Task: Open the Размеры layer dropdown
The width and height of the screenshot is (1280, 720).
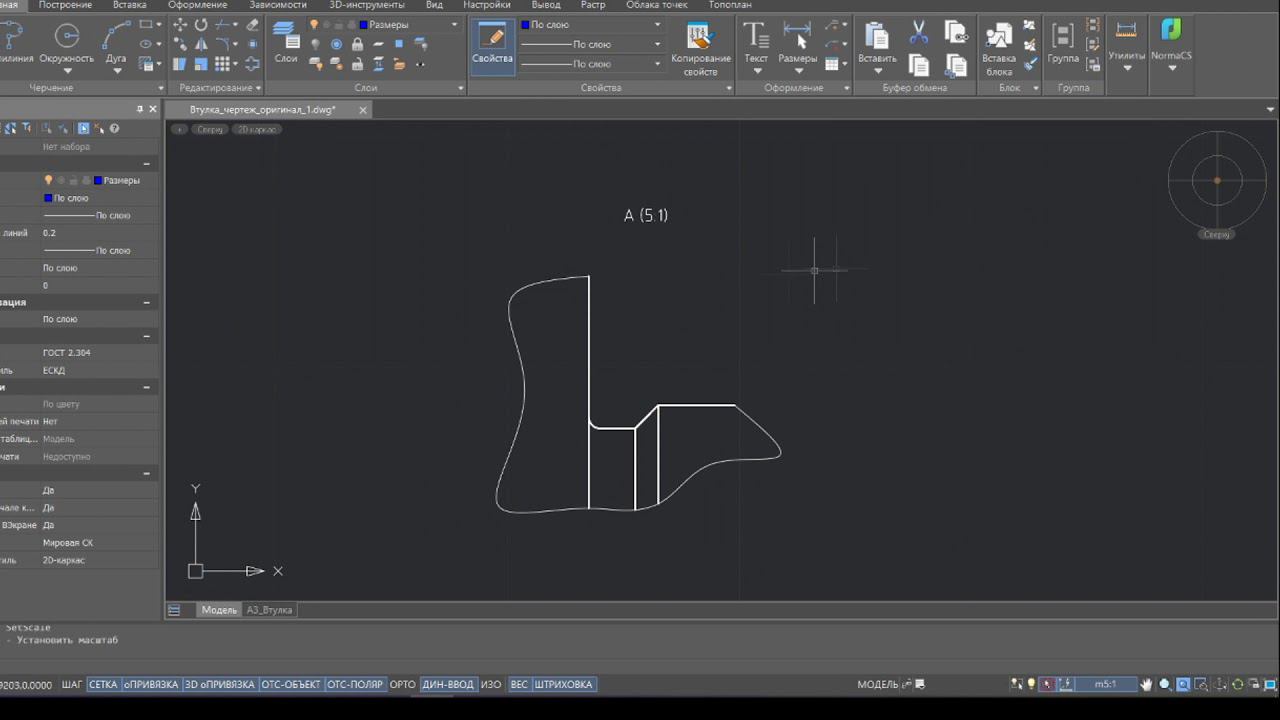Action: 454,24
